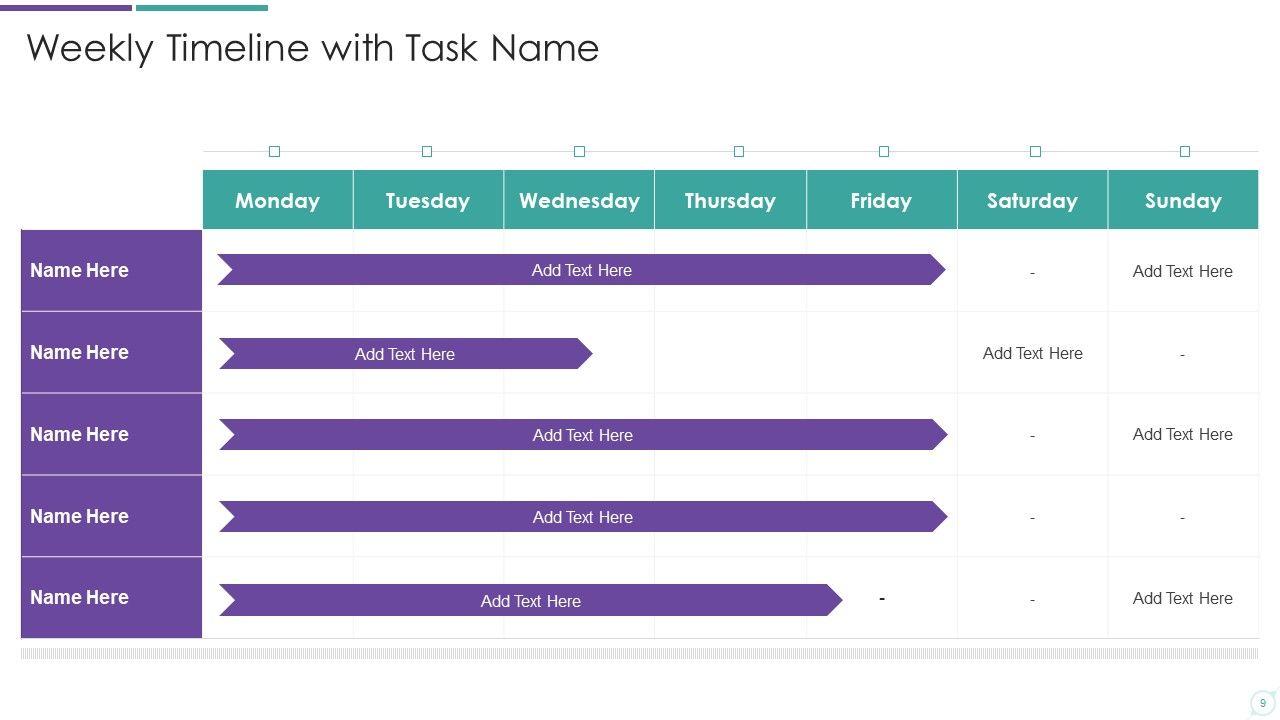The height and width of the screenshot is (720, 1280).
Task: Click the square marker above Wednesday
Action: (x=579, y=151)
